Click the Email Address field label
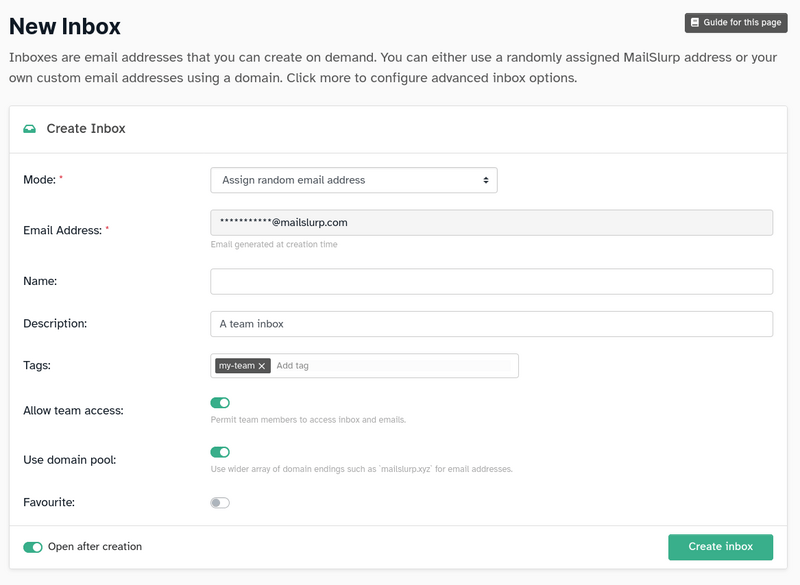The image size is (800, 585). point(62,230)
